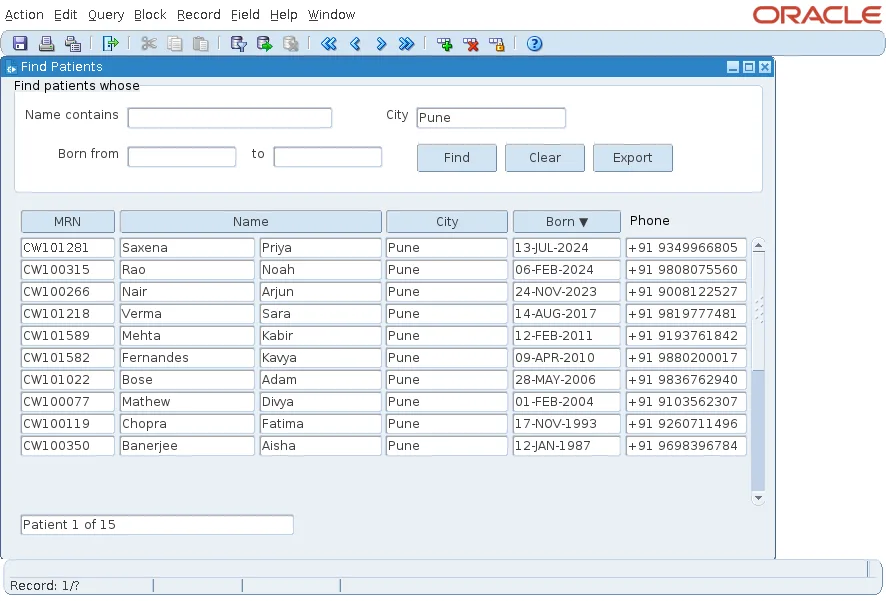This screenshot has width=886, height=601.
Task: Go to previous block with double-left arrows
Action: coord(329,43)
